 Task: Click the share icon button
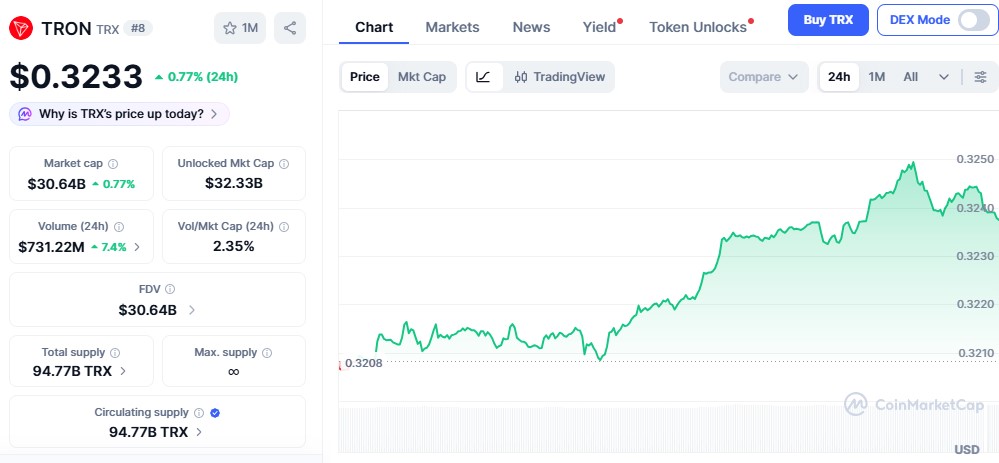pyautogui.click(x=290, y=28)
